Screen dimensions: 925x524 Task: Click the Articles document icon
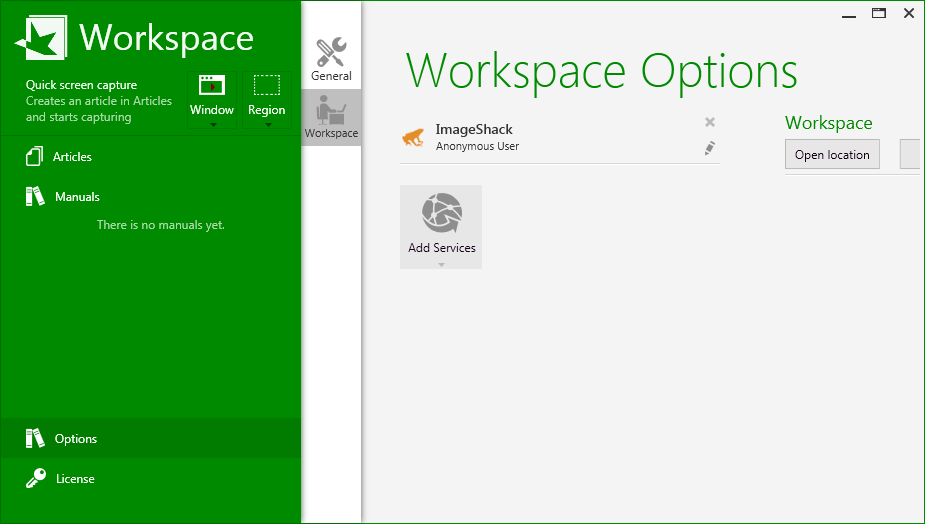(36, 157)
